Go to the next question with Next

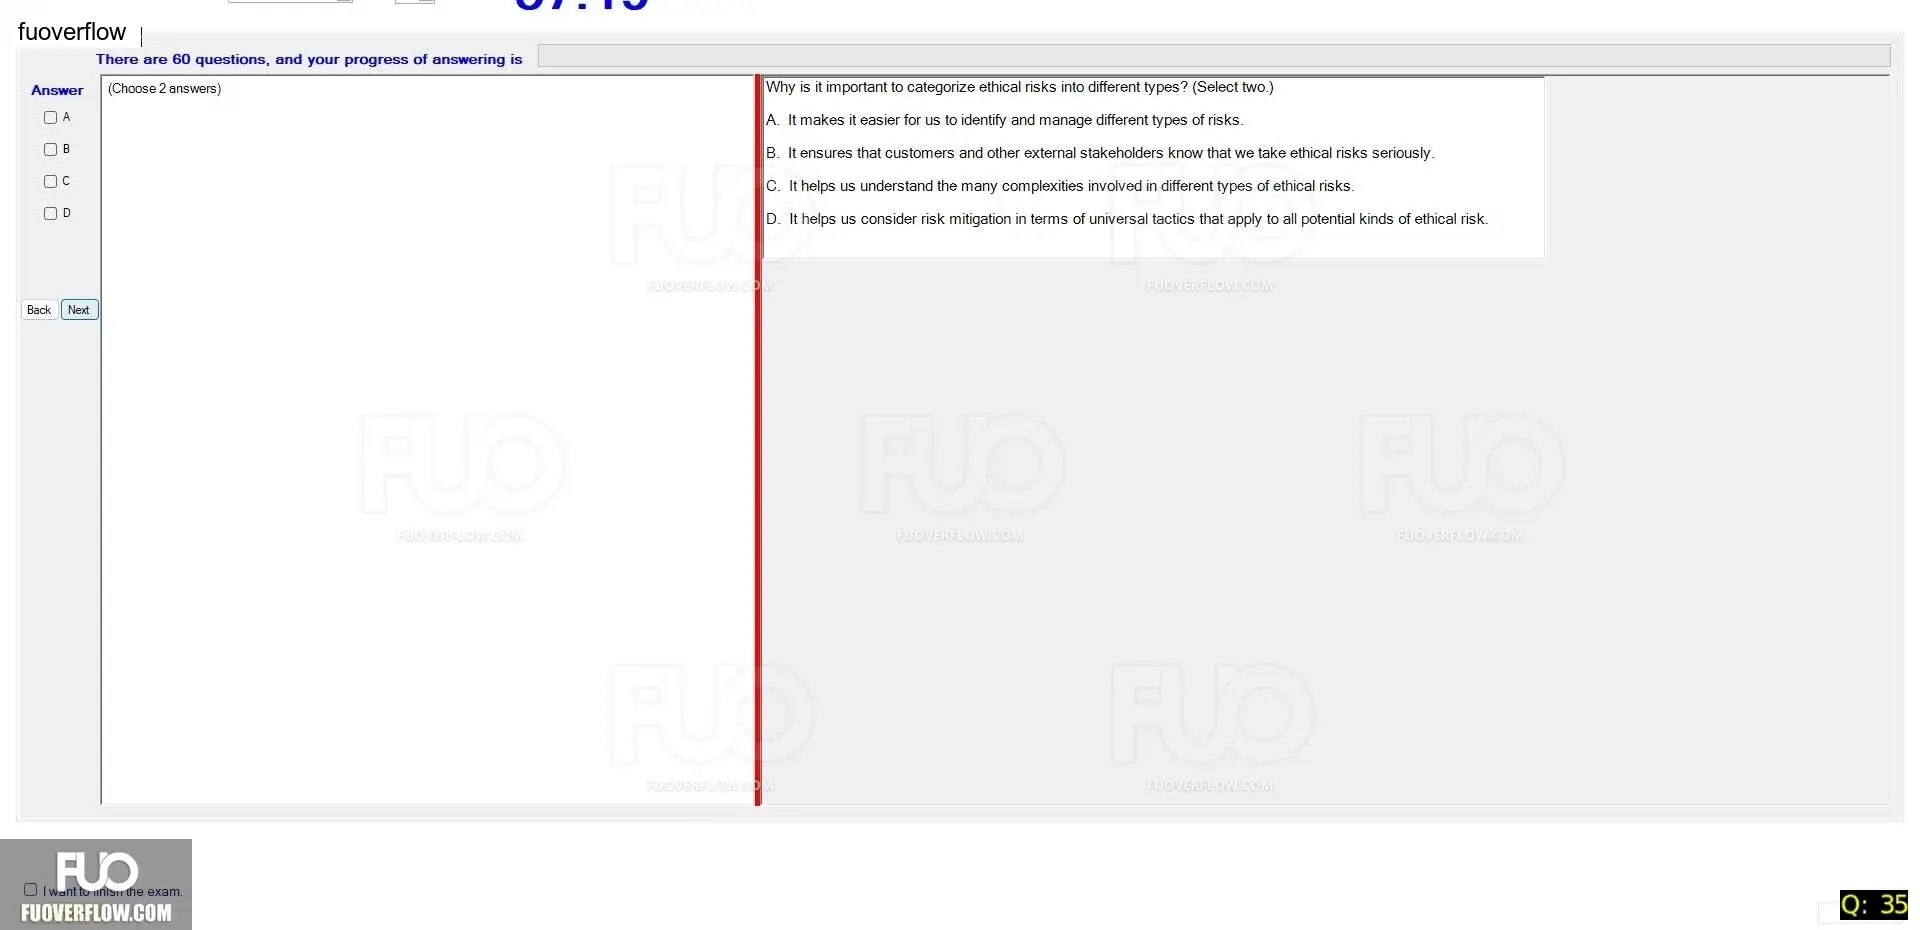79,310
